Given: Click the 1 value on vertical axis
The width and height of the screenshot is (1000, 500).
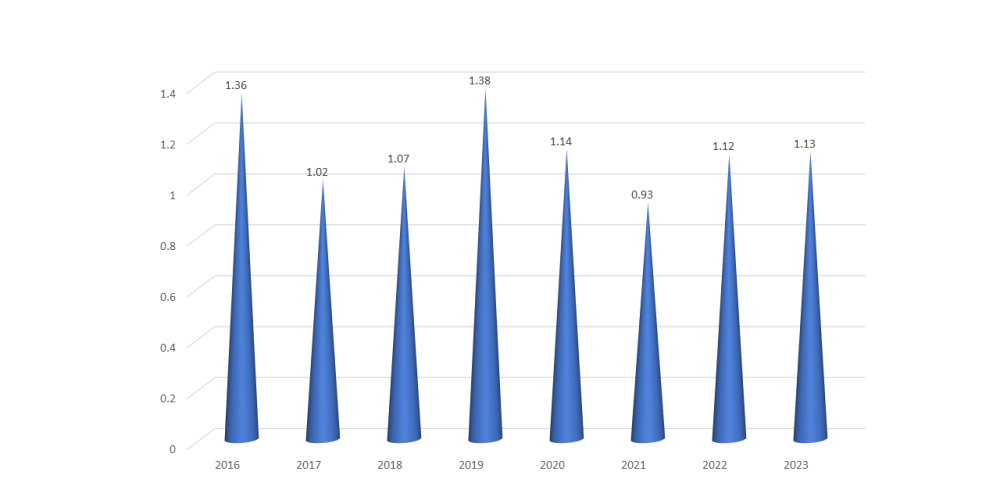Looking at the screenshot, I should [x=172, y=194].
